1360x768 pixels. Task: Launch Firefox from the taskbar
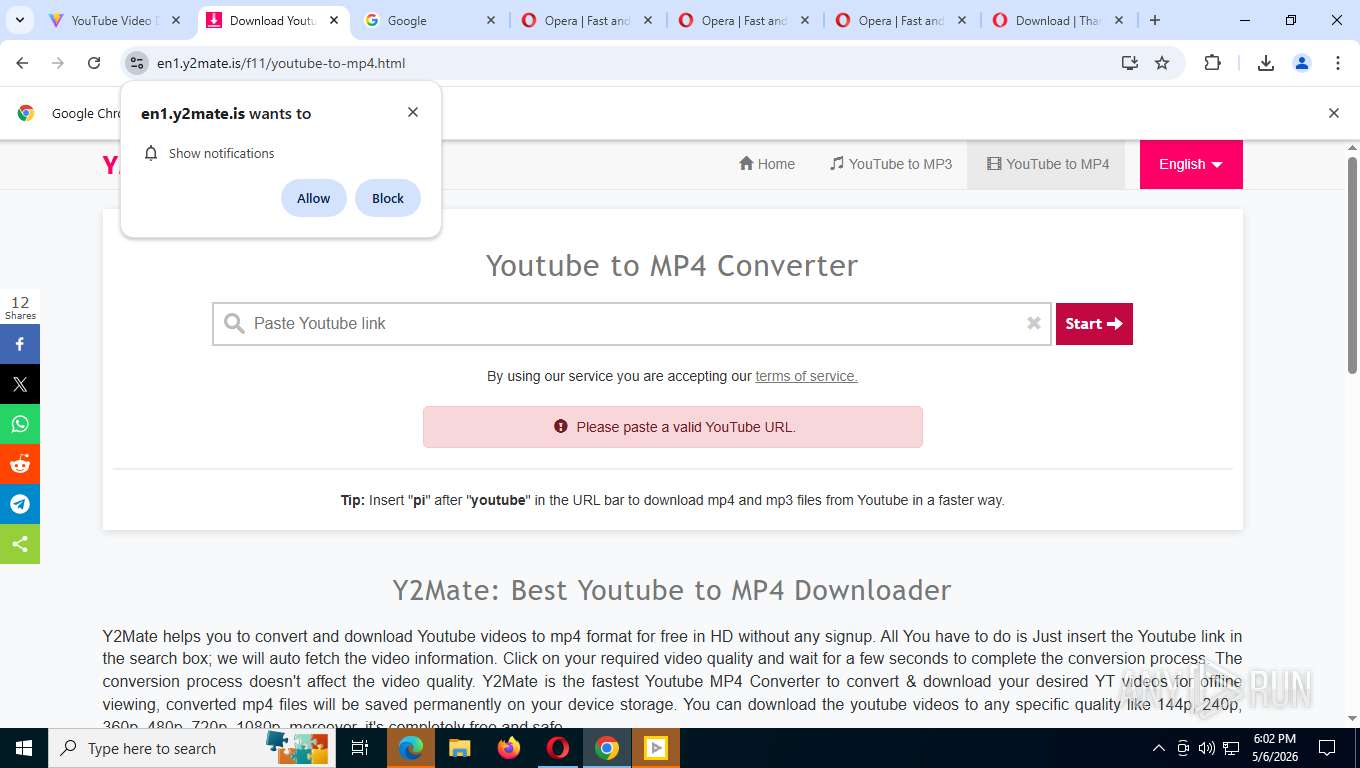pyautogui.click(x=509, y=748)
